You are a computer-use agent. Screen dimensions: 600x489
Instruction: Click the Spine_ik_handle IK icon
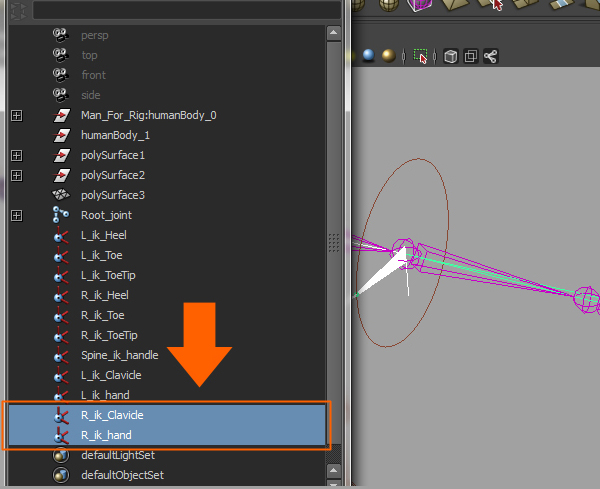61,355
